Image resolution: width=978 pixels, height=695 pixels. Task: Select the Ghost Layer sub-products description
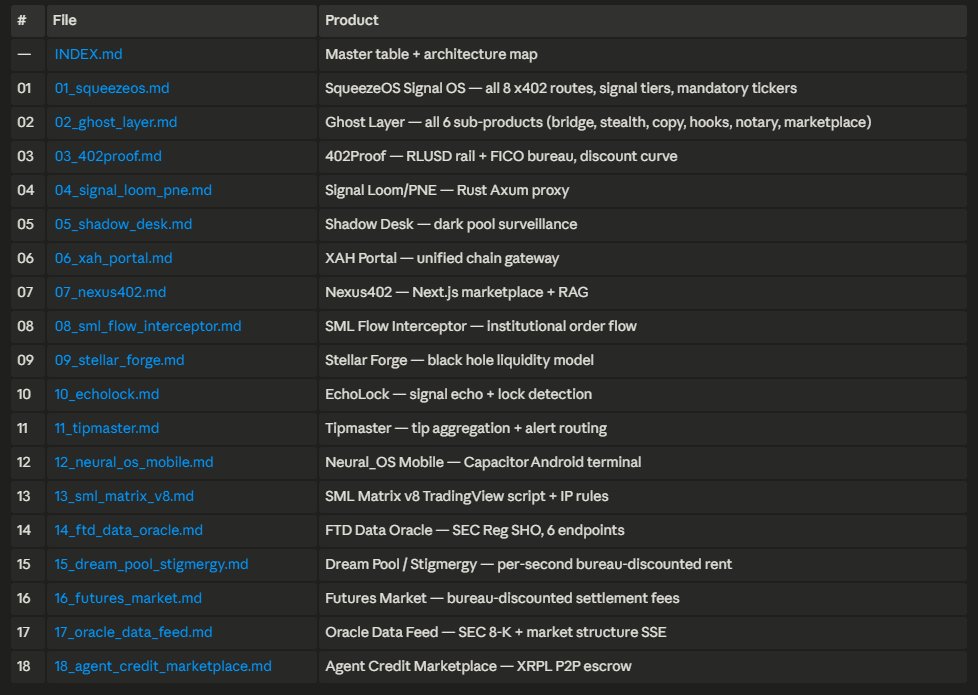tap(598, 122)
